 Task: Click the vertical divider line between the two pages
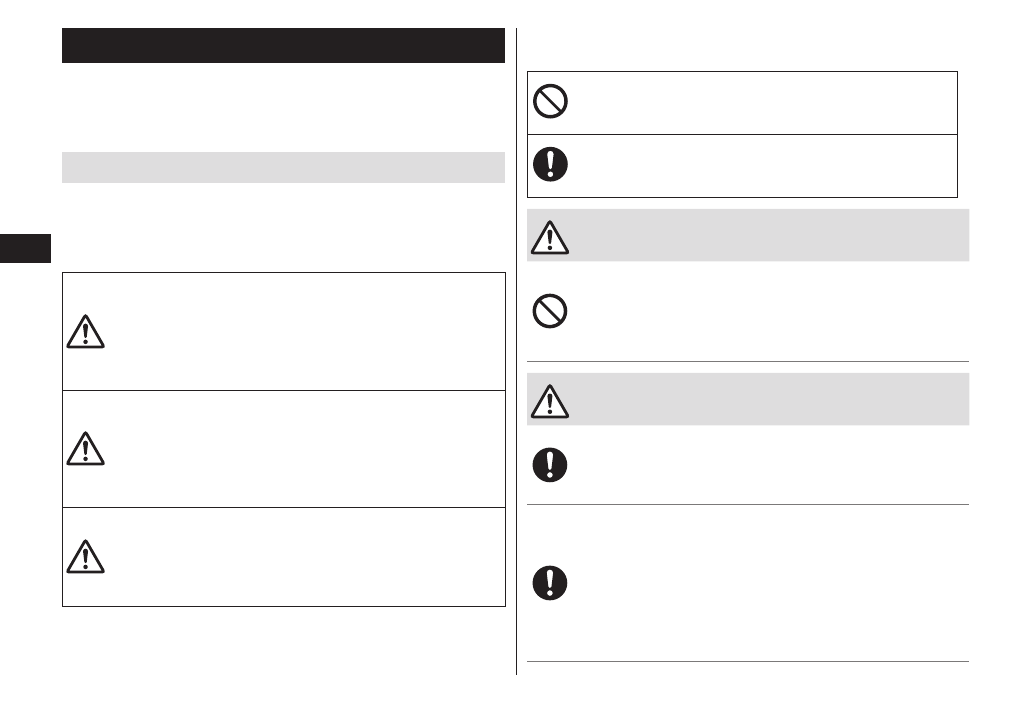[x=517, y=350]
